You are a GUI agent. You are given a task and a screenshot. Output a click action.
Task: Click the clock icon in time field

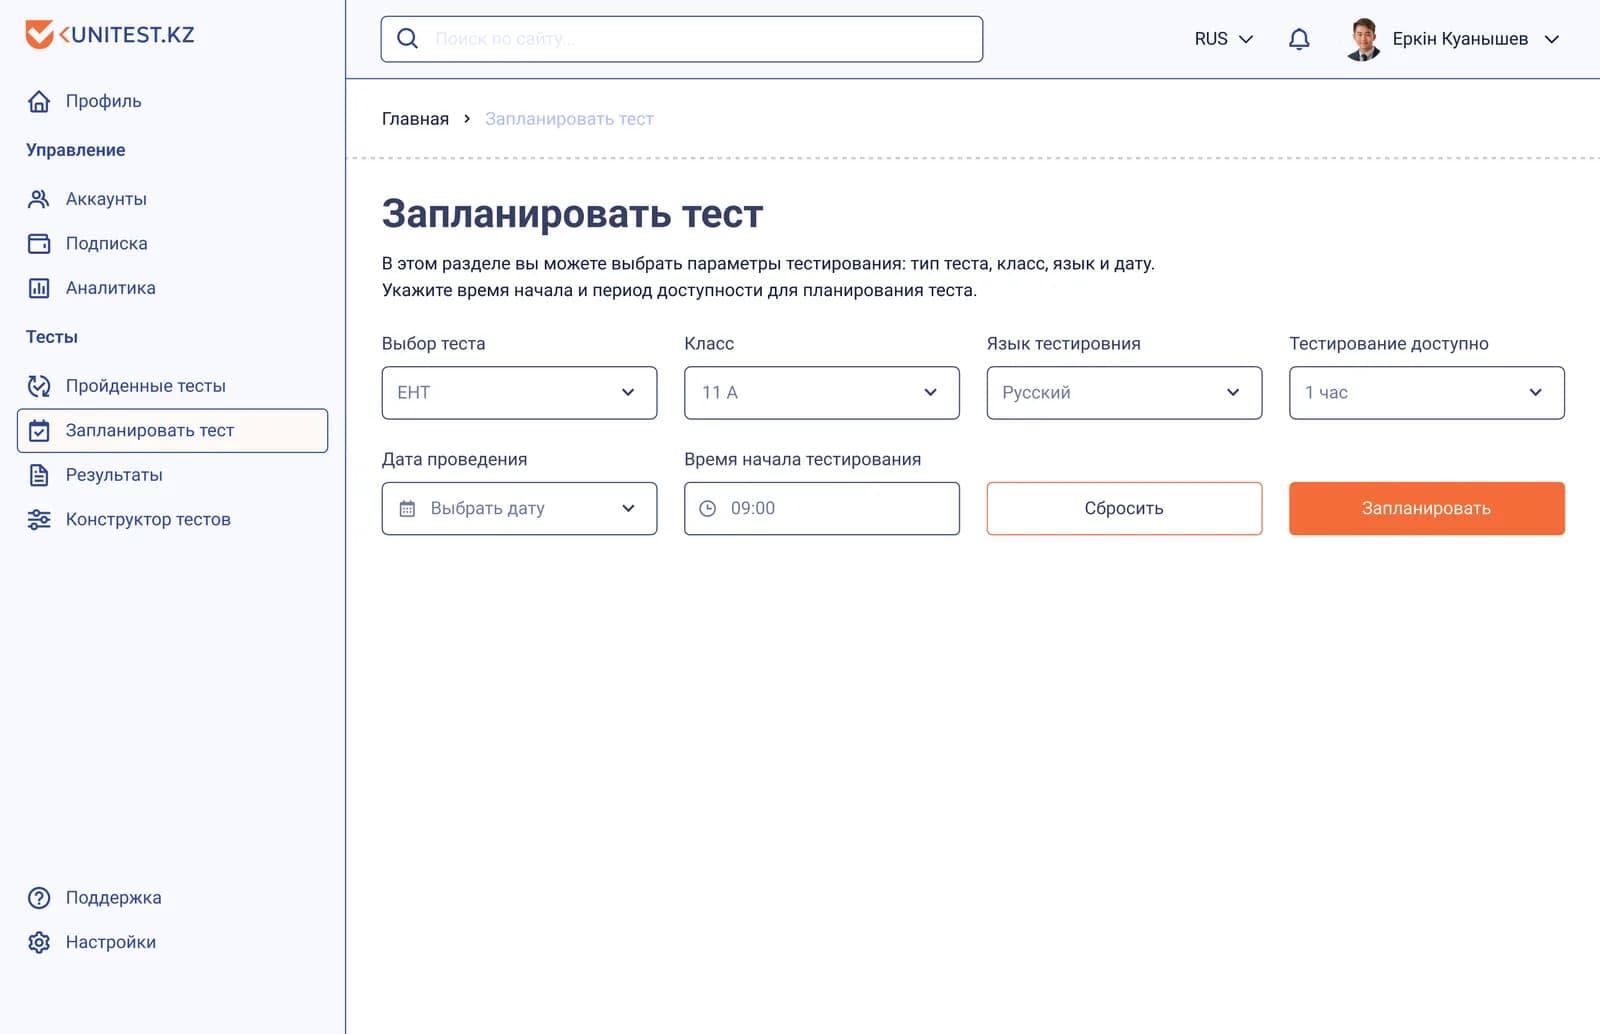pyautogui.click(x=707, y=508)
